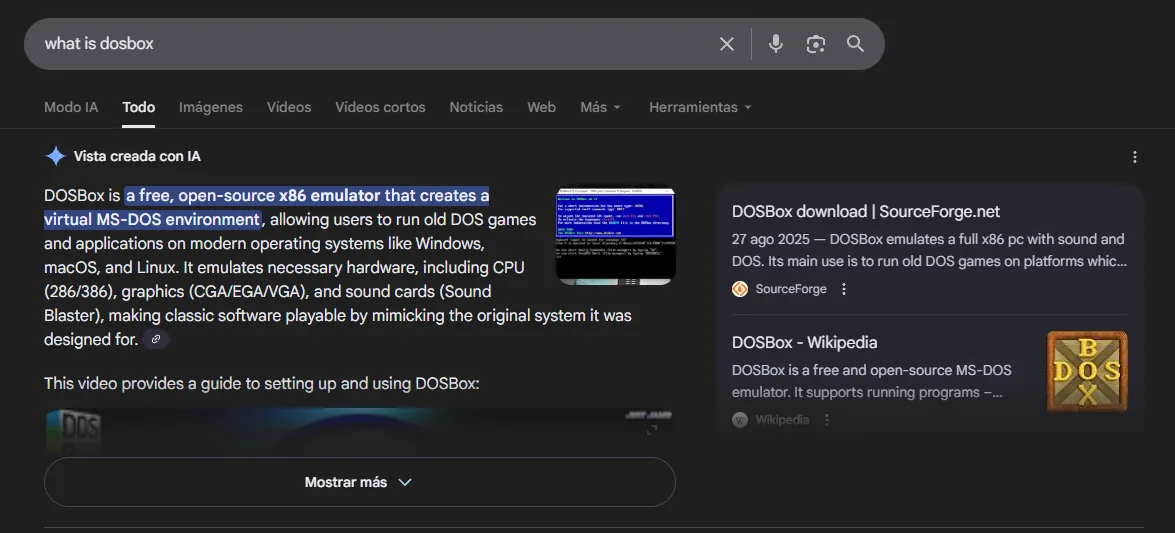This screenshot has width=1175, height=533.
Task: Click the 'Vista creada con IA' label
Action: [x=137, y=157]
